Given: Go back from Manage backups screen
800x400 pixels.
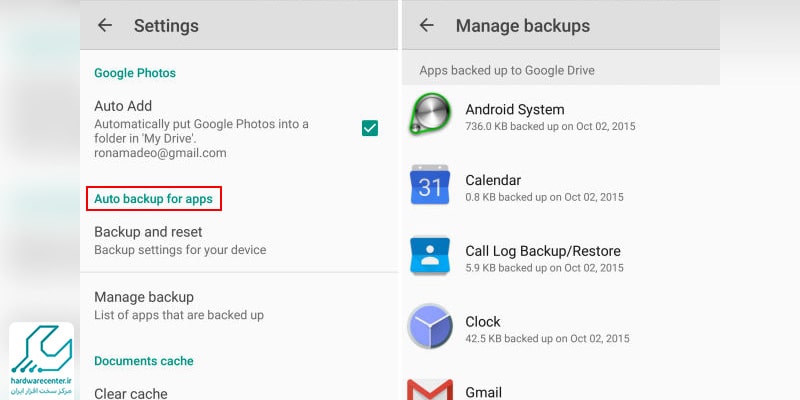Looking at the screenshot, I should point(426,25).
